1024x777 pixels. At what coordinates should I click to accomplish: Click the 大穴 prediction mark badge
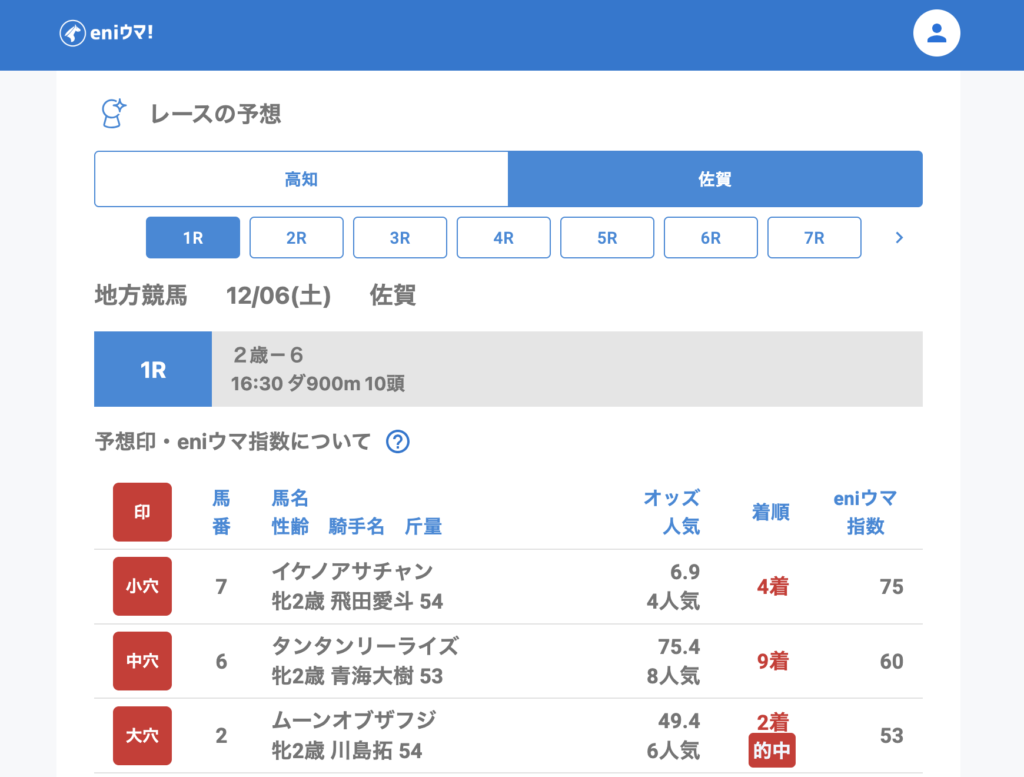[142, 736]
